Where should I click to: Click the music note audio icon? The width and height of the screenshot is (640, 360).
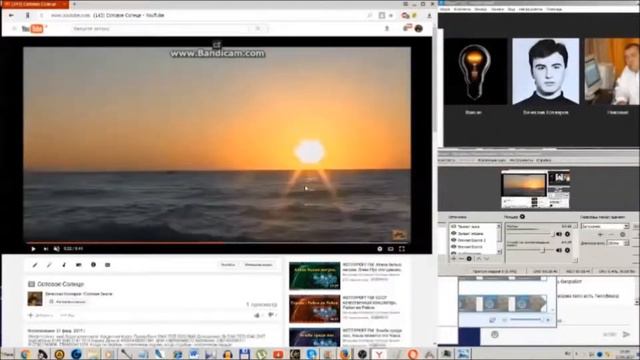click(64, 265)
